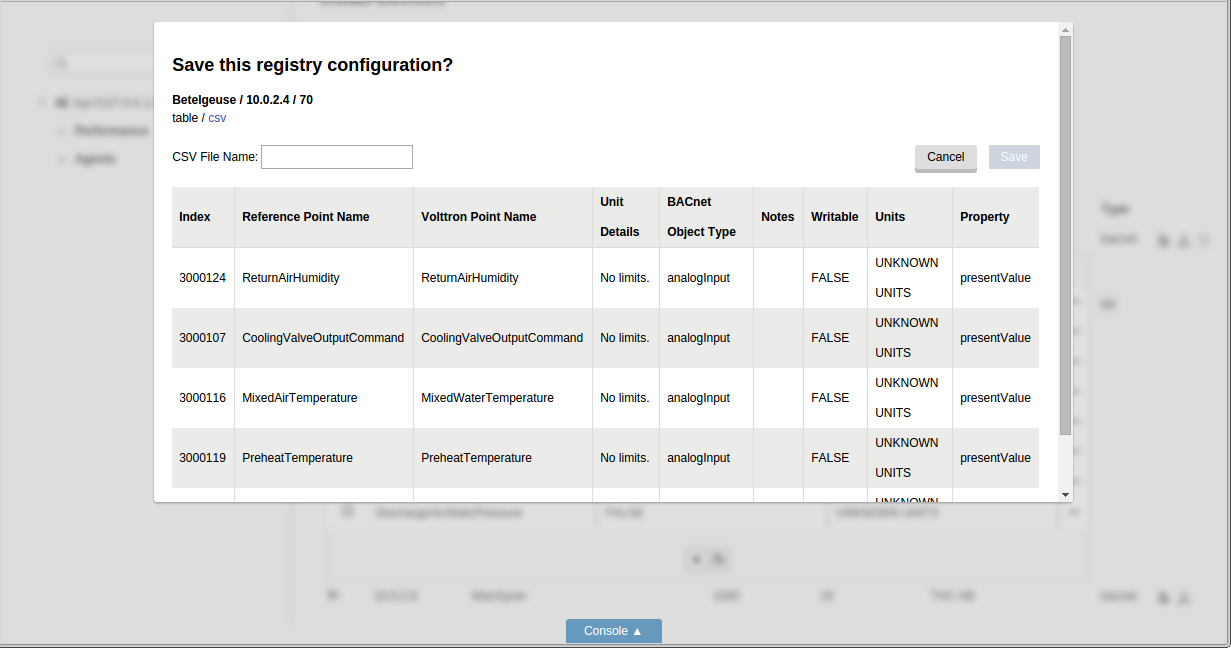Expand Agents tree item in background
This screenshot has width=1231, height=648.
tap(61, 159)
